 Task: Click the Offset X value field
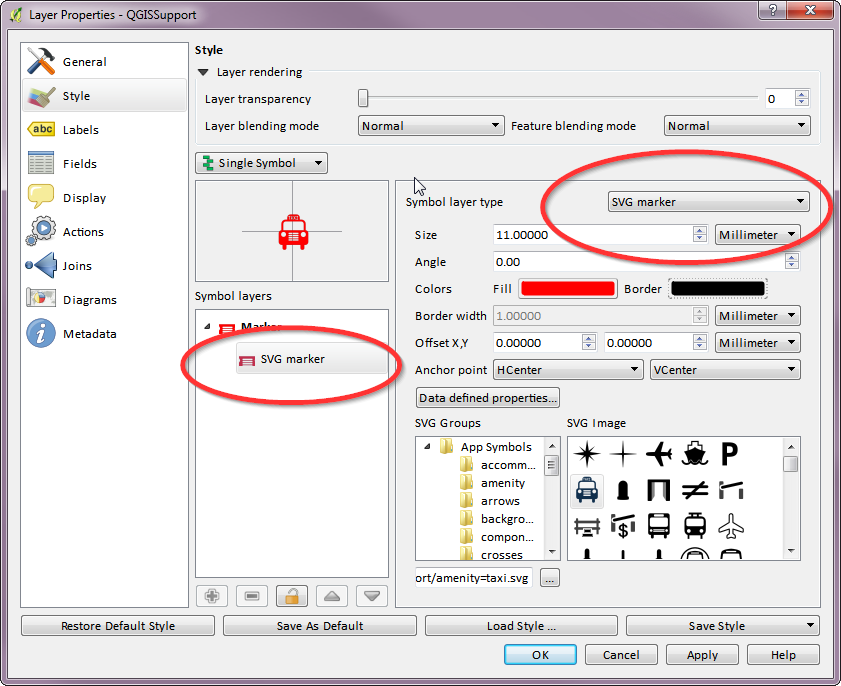pos(538,343)
